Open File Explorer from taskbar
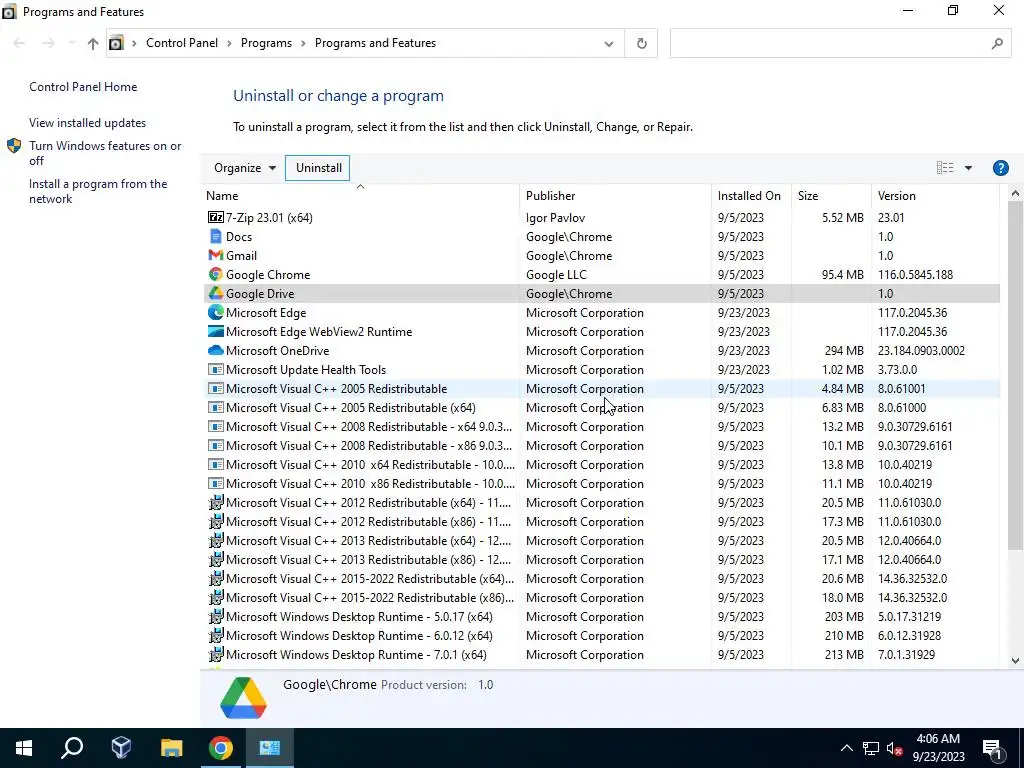Screen dimensions: 1024x768 (171, 748)
